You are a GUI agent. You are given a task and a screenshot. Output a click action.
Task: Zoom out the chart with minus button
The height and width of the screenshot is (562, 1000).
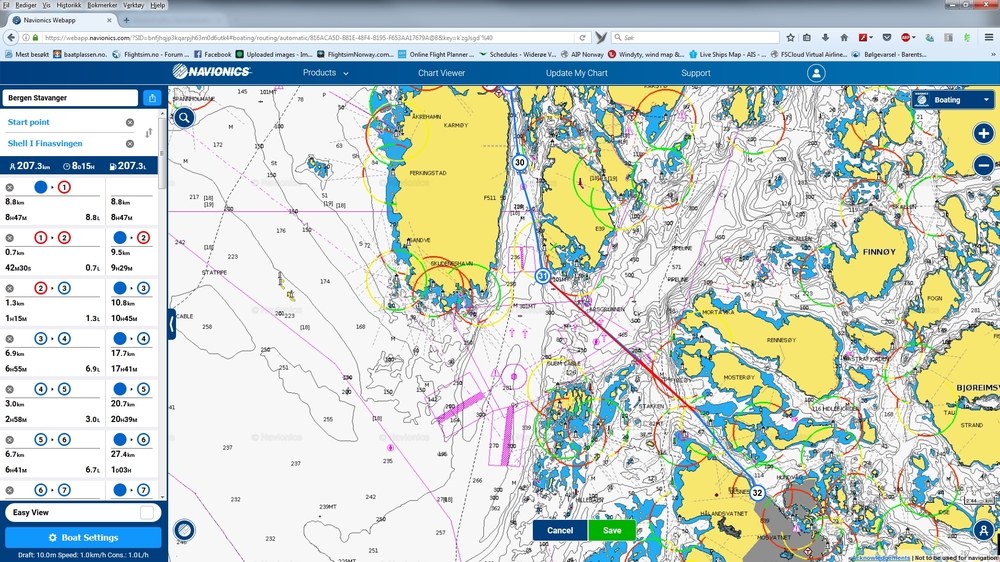point(983,165)
